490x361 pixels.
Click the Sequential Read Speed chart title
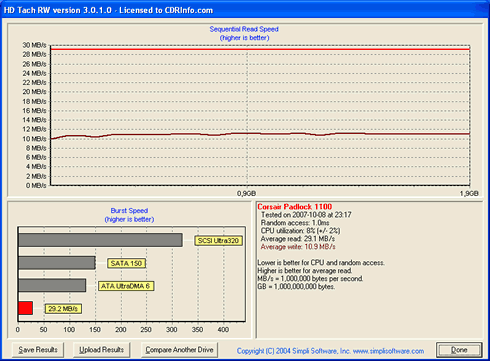244,29
